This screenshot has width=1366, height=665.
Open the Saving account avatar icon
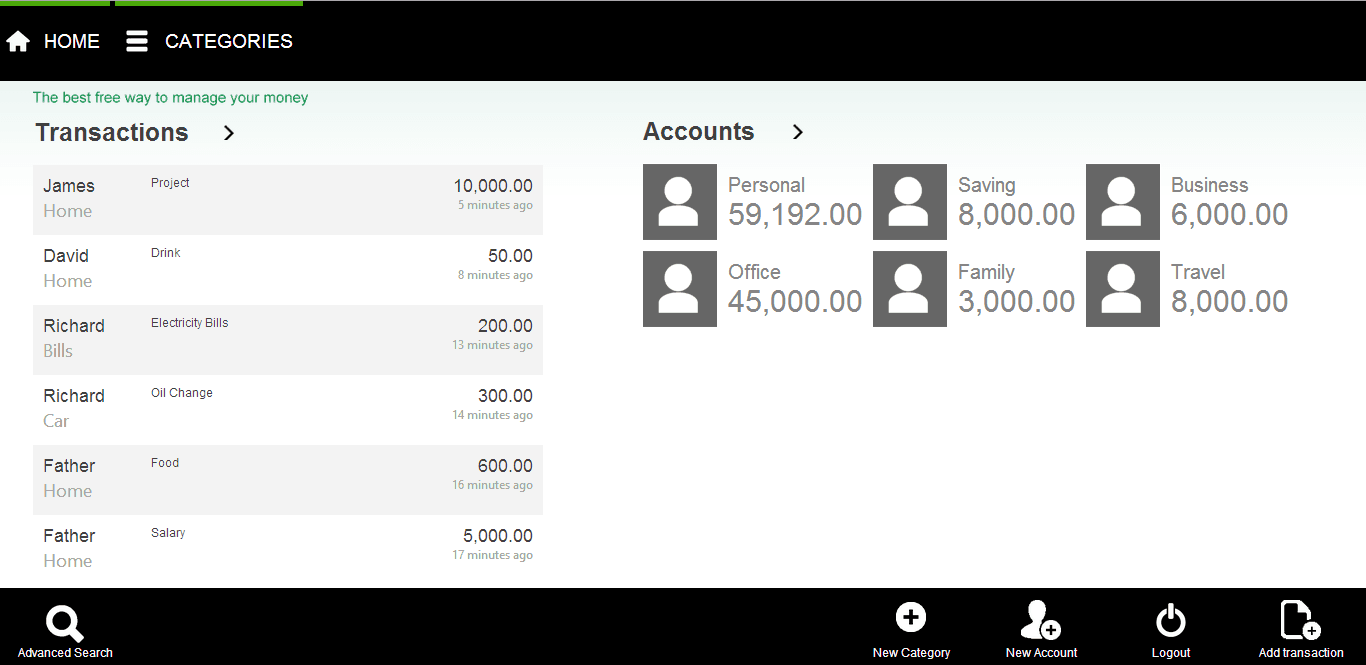[x=910, y=202]
